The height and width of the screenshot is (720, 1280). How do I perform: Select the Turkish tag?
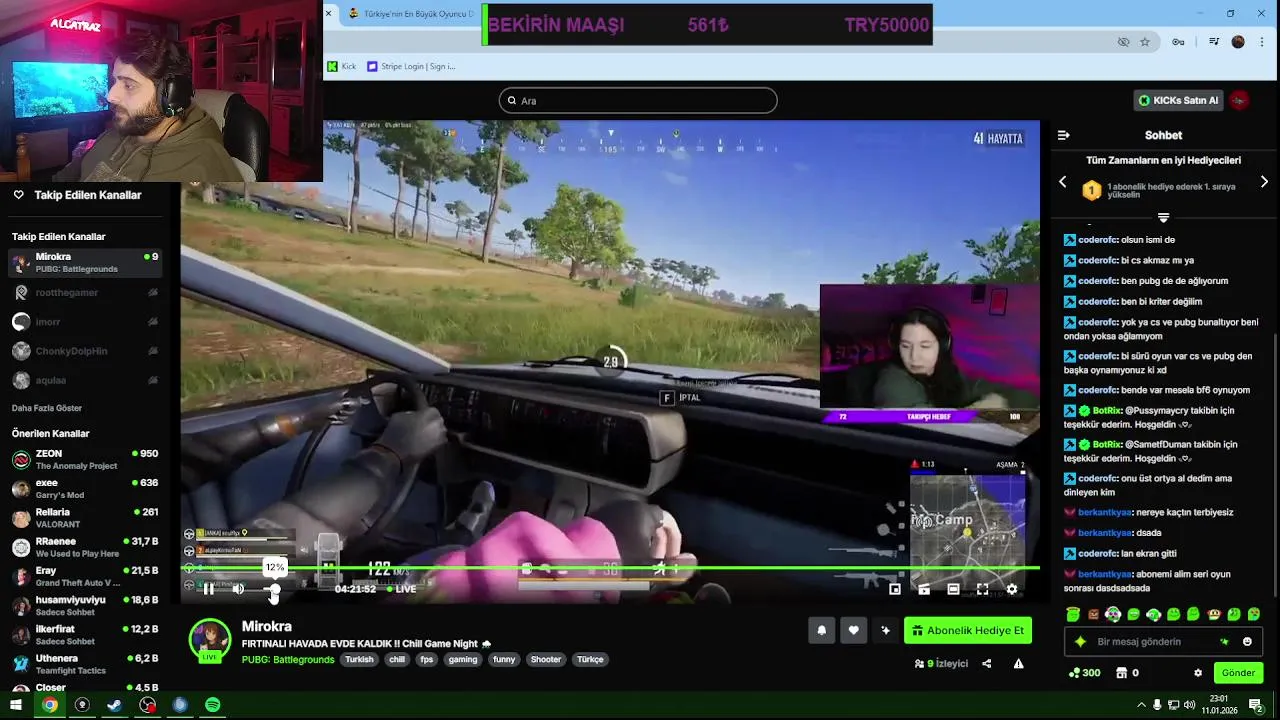click(359, 659)
